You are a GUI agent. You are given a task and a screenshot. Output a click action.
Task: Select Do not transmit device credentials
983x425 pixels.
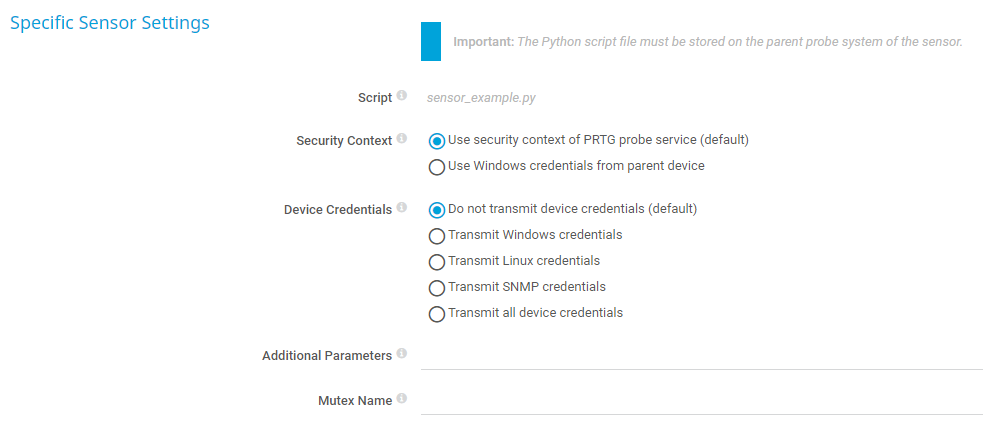coord(436,210)
